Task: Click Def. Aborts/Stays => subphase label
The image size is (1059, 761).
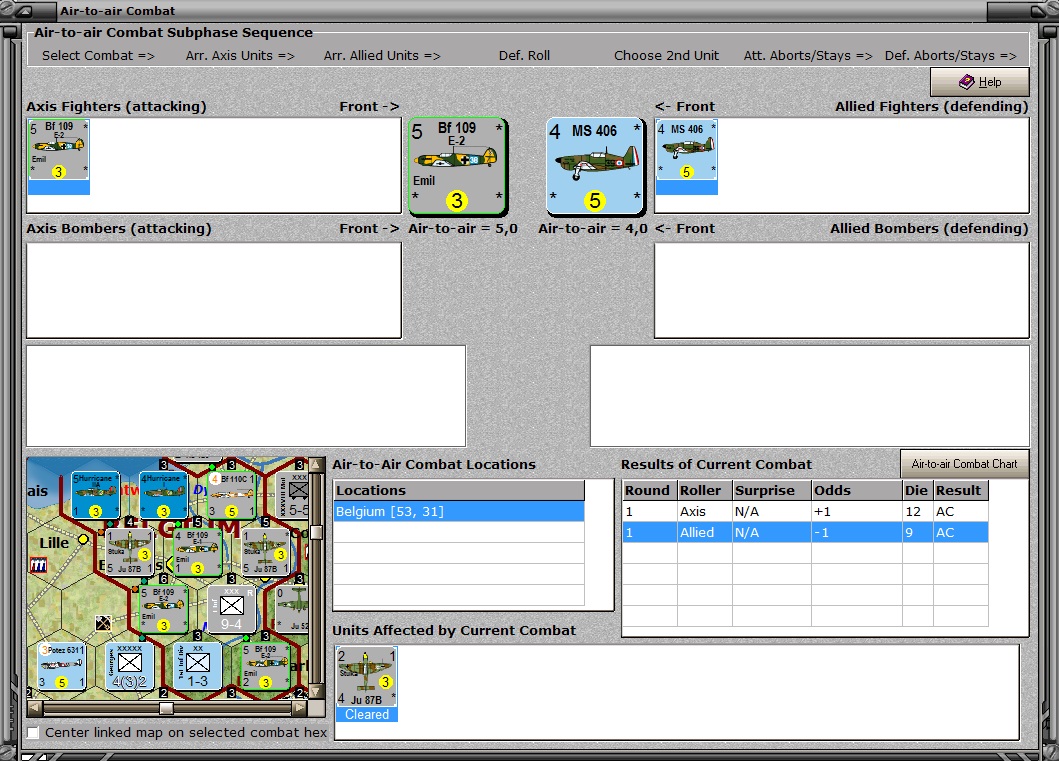Action: [x=950, y=55]
